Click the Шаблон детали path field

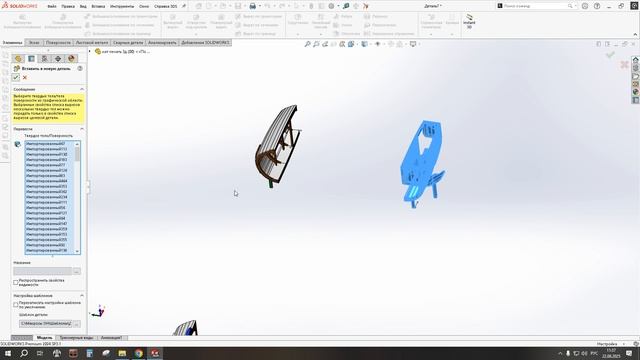pyautogui.click(x=45, y=323)
